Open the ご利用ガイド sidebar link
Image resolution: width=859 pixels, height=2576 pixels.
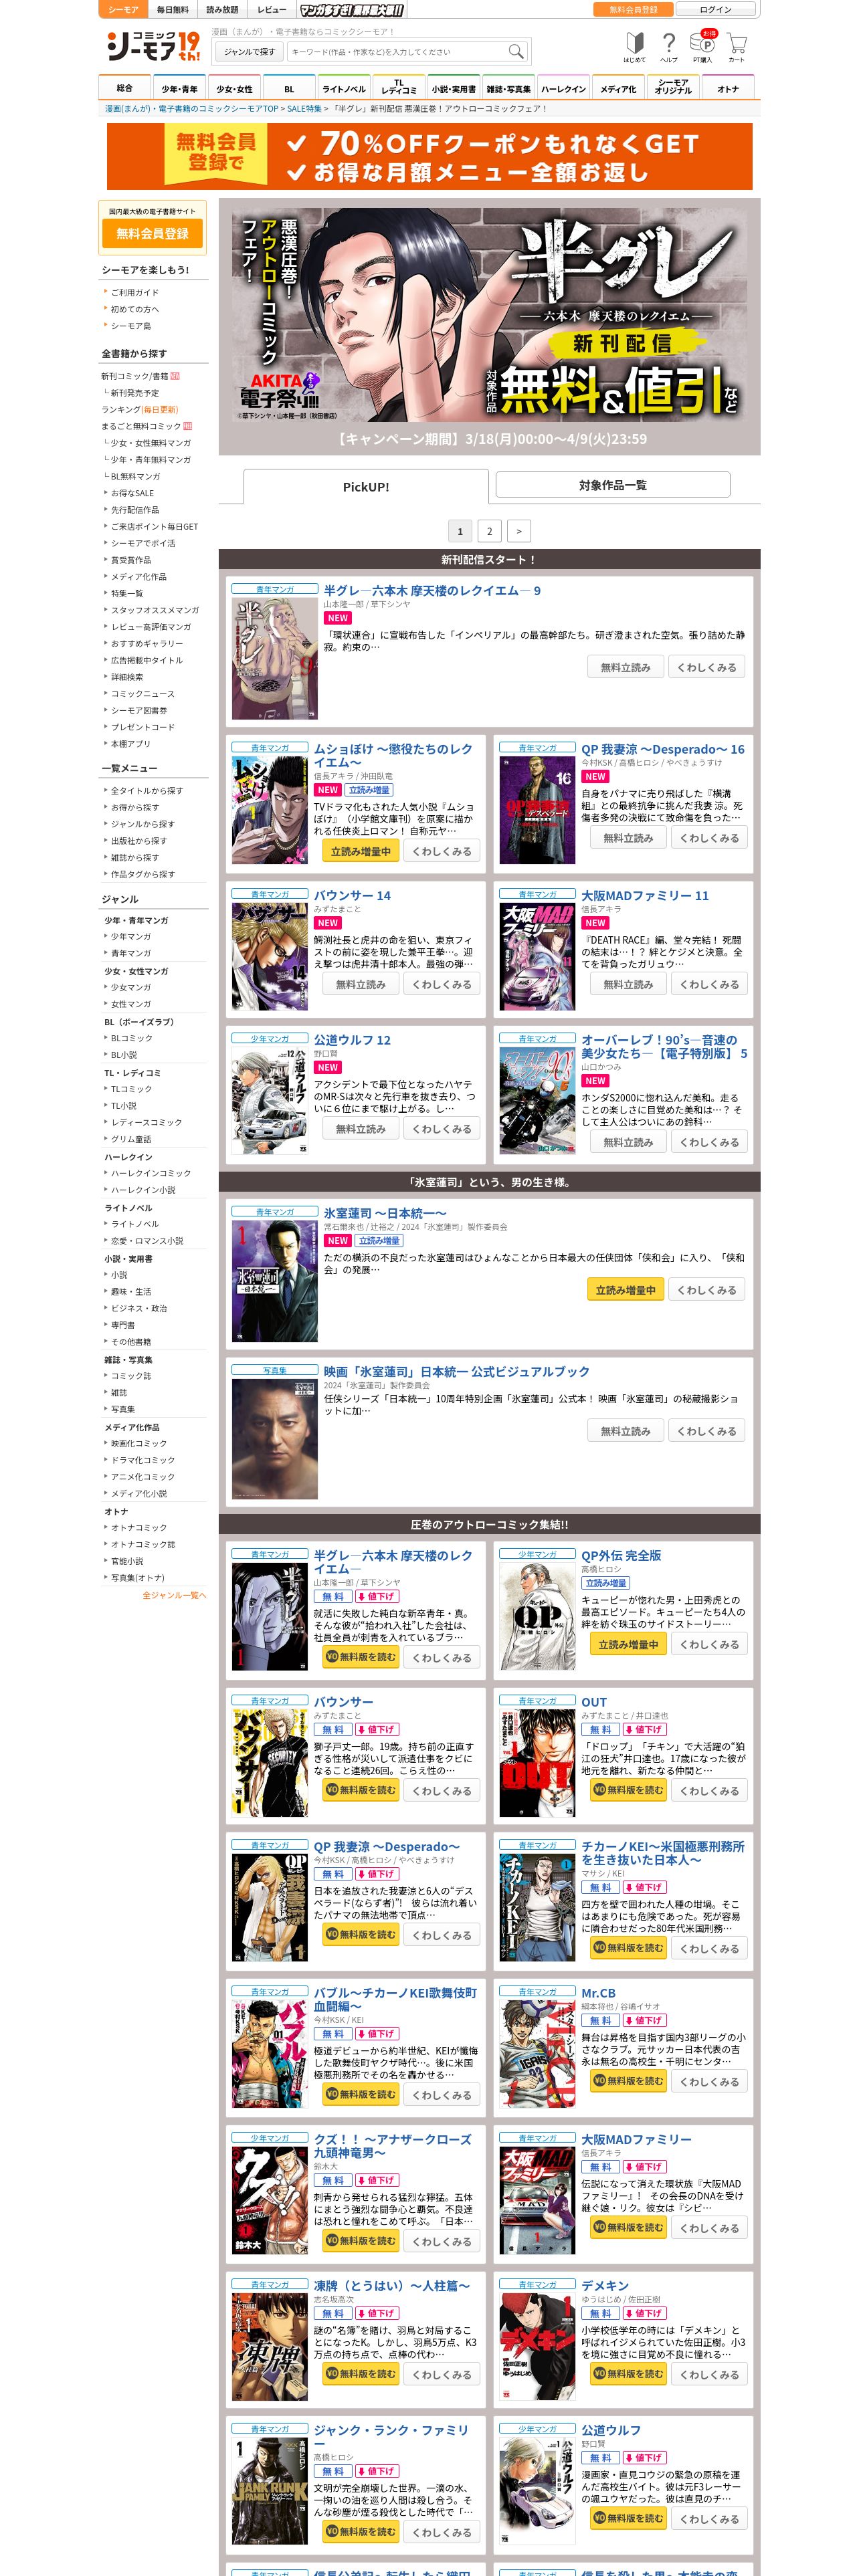(135, 292)
